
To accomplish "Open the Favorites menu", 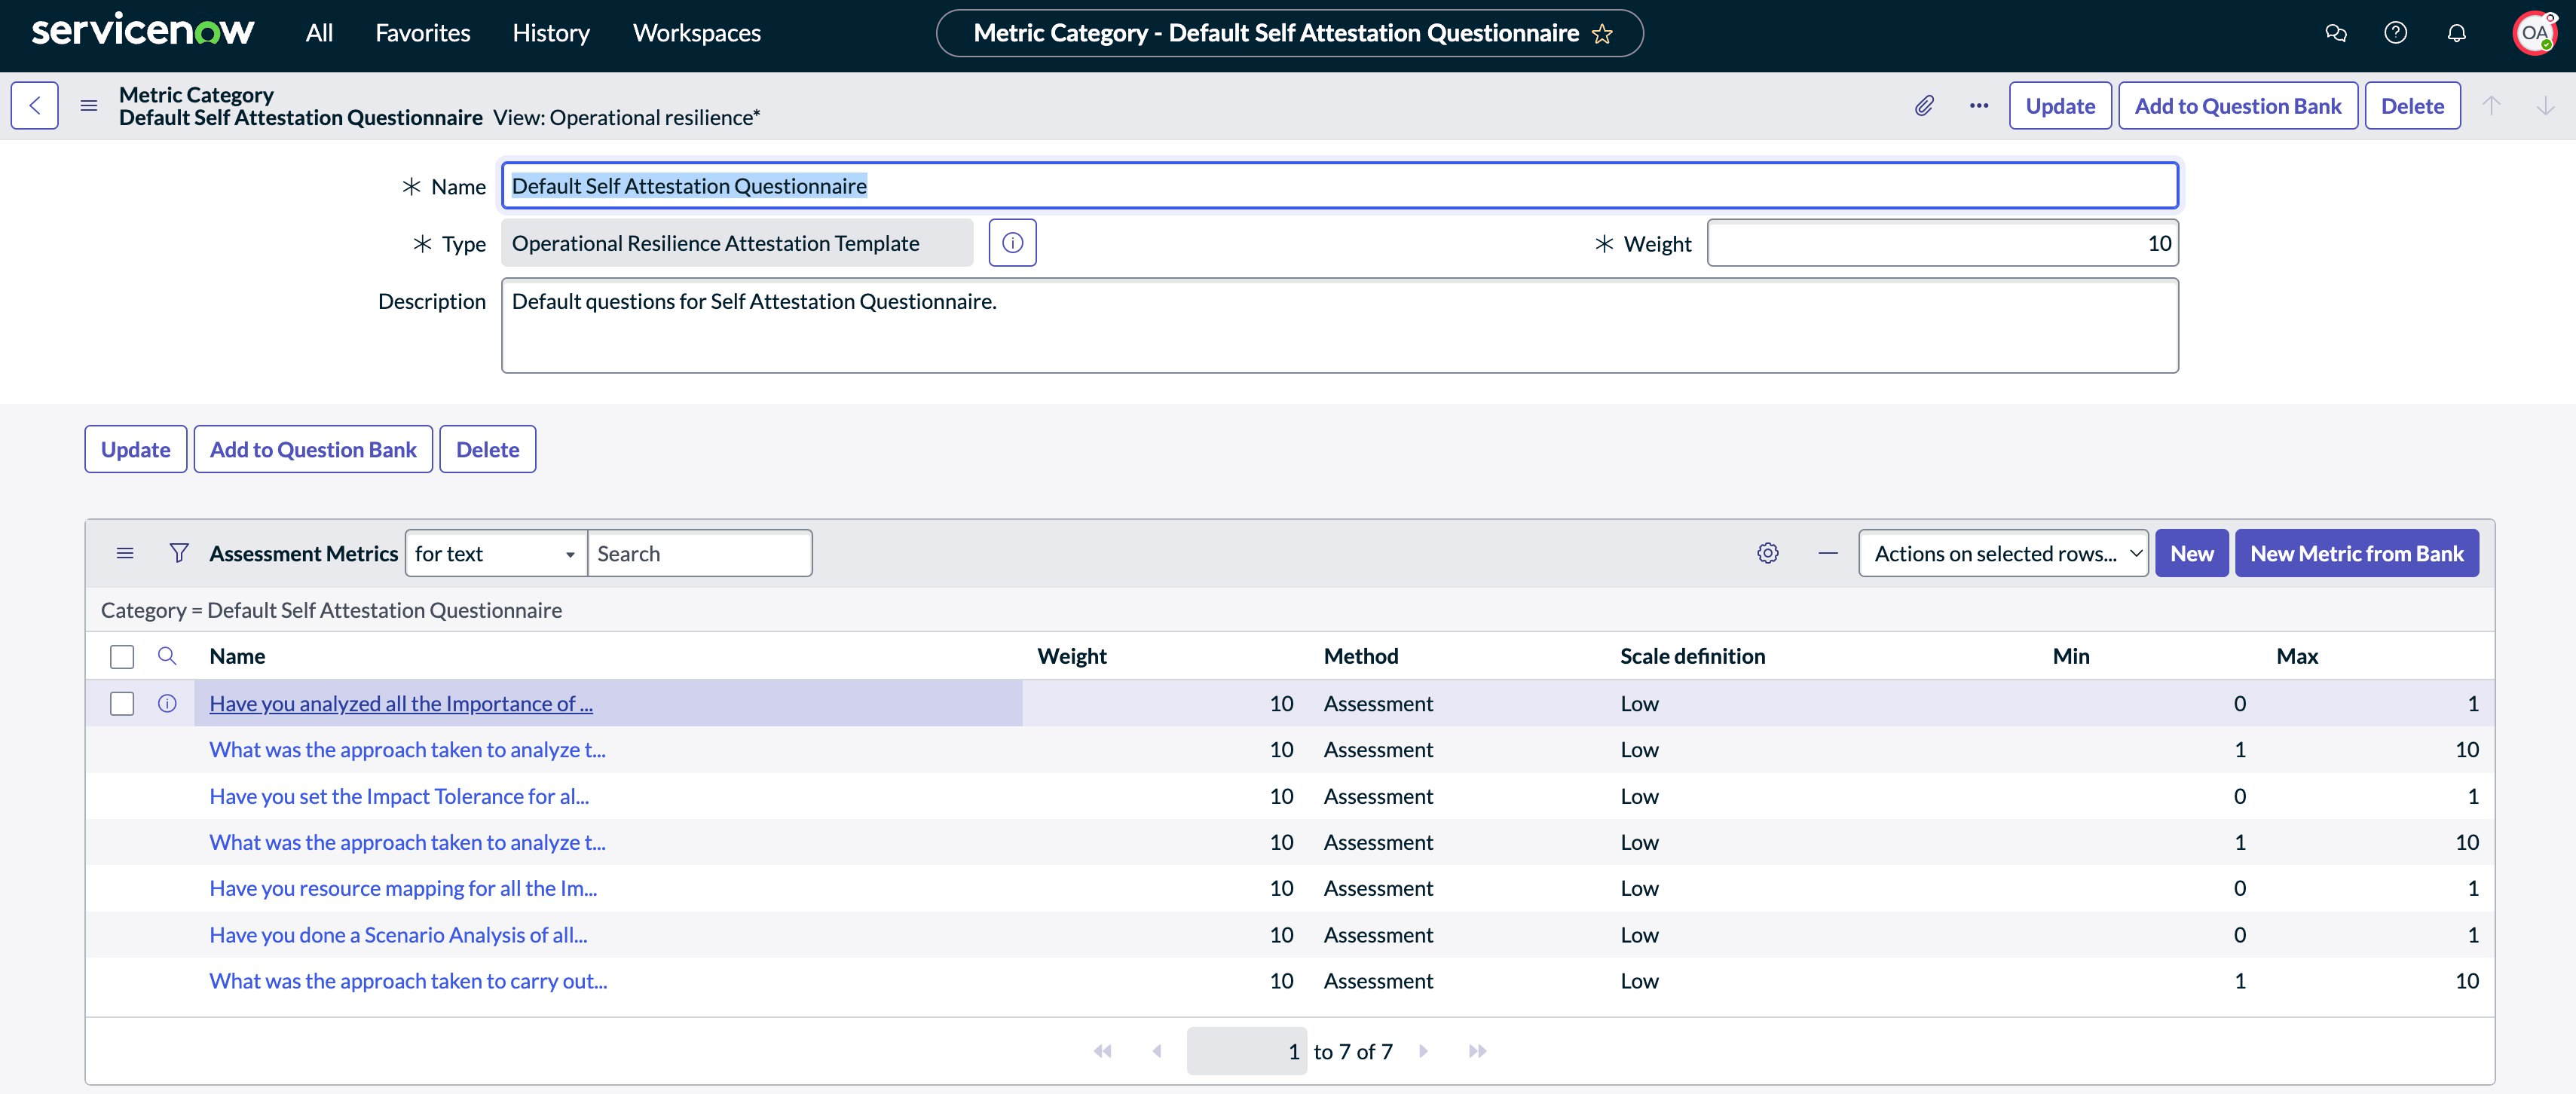I will click(x=422, y=33).
